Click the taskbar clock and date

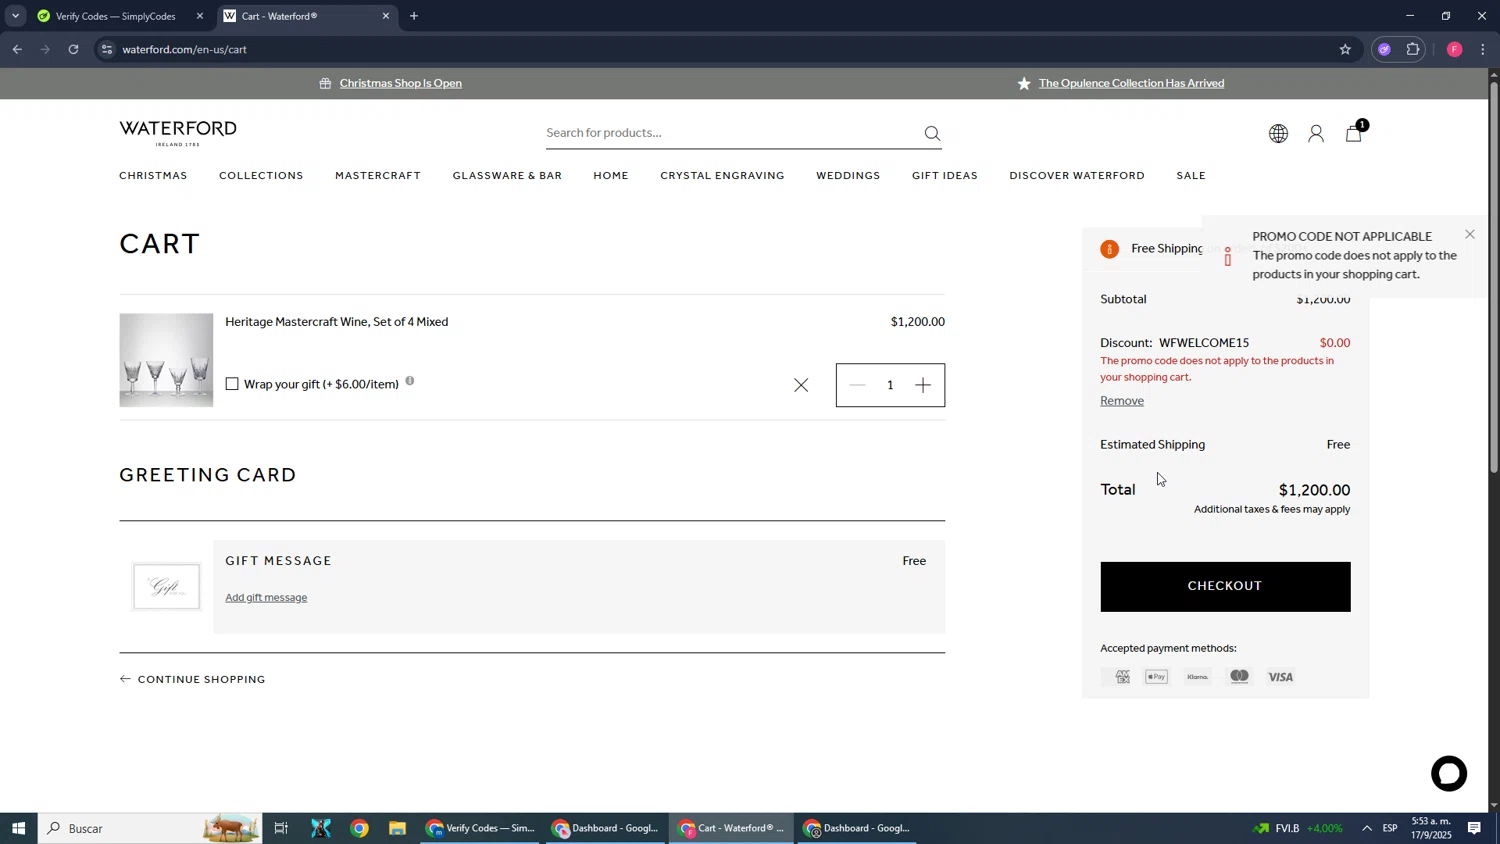(x=1431, y=828)
